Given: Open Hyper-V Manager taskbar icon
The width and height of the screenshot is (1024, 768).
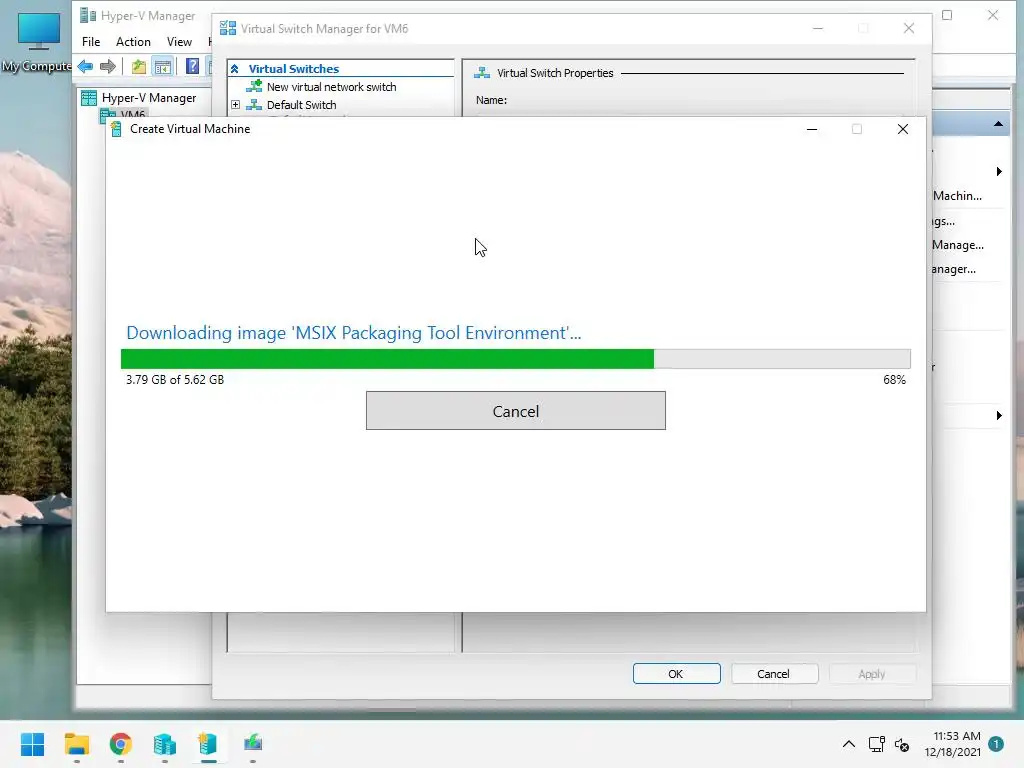Looking at the screenshot, I should [165, 743].
